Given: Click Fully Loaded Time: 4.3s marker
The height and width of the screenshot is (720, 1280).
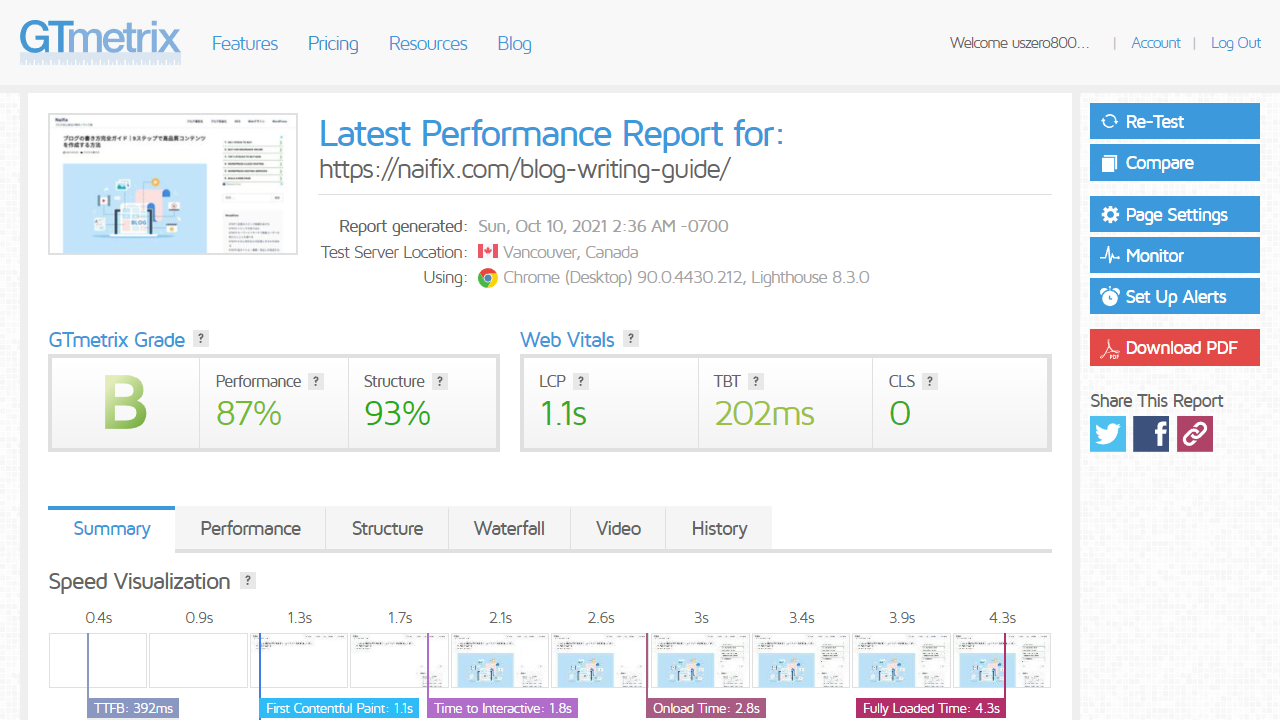Looking at the screenshot, I should (931, 708).
